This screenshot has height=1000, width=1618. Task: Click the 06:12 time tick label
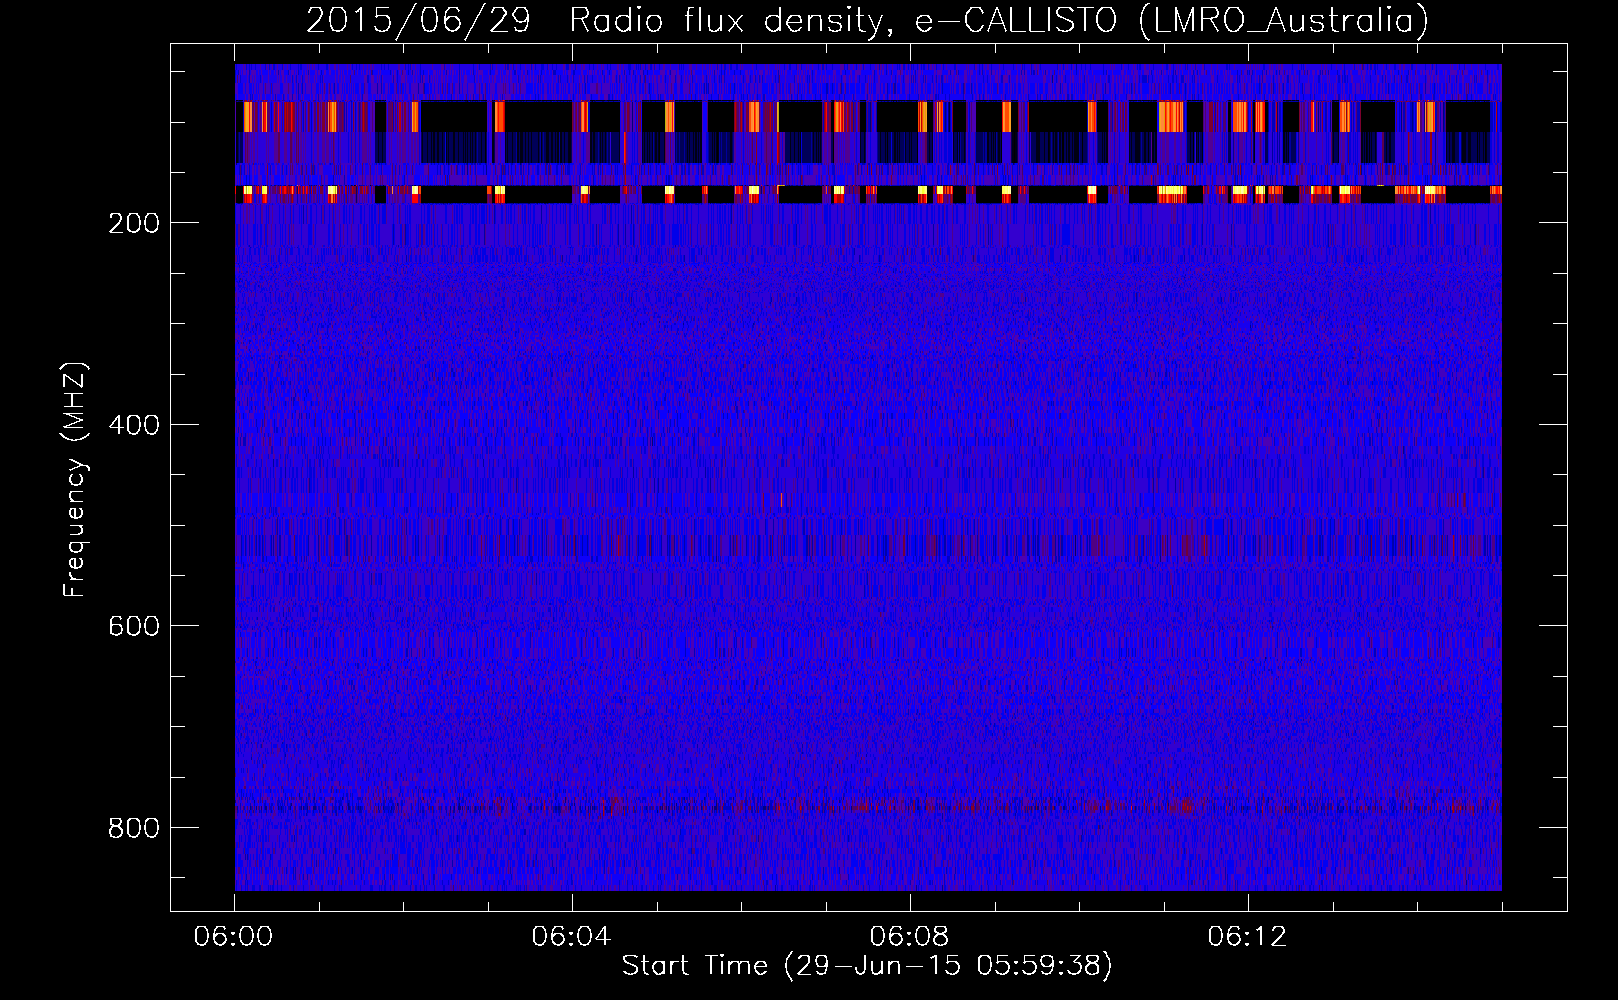coord(1248,937)
